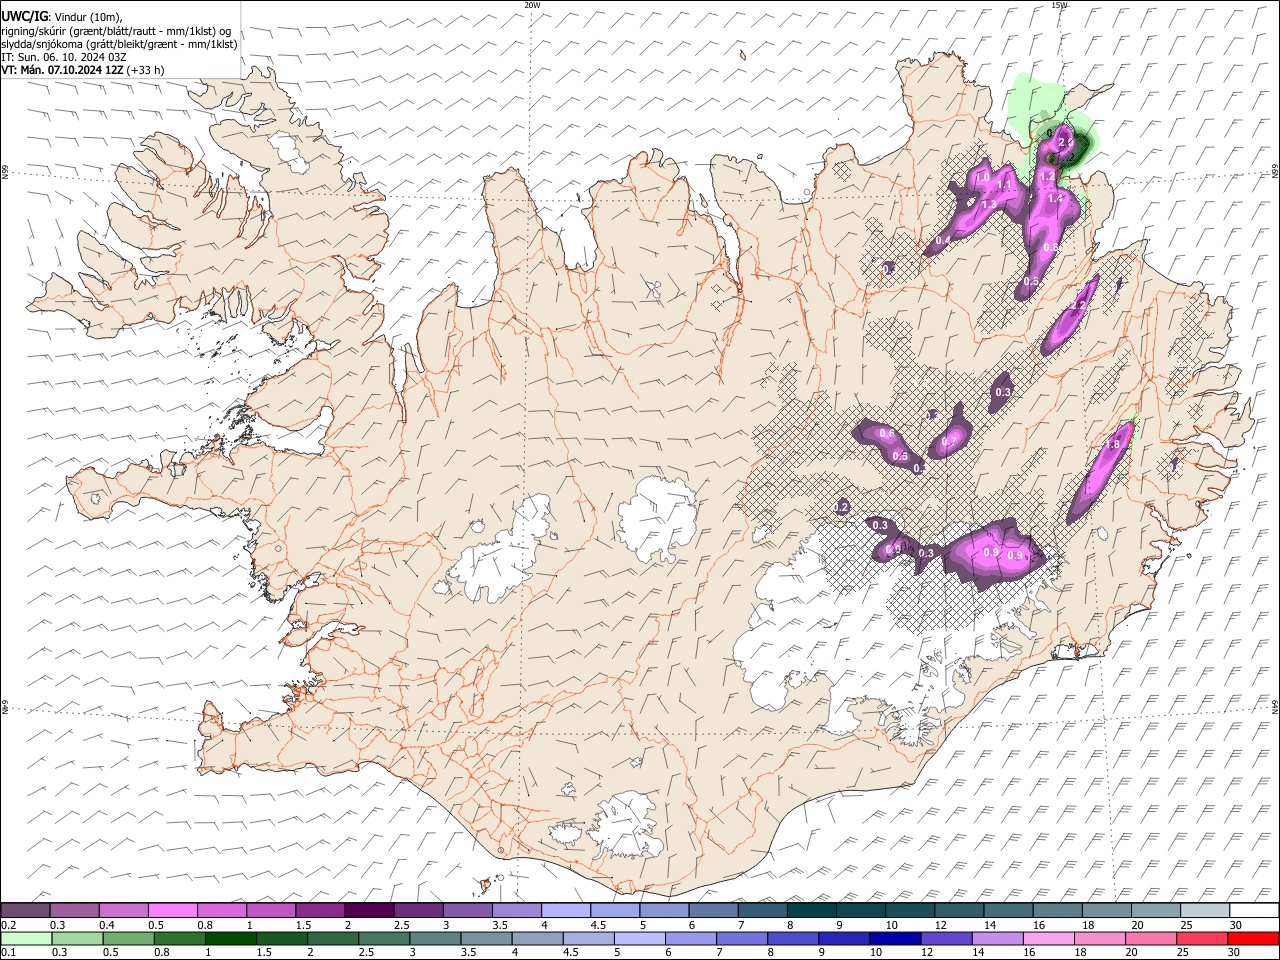Click the 0.4 precipitation value on the map
Viewport: 1280px width, 960px height.
[x=943, y=241]
